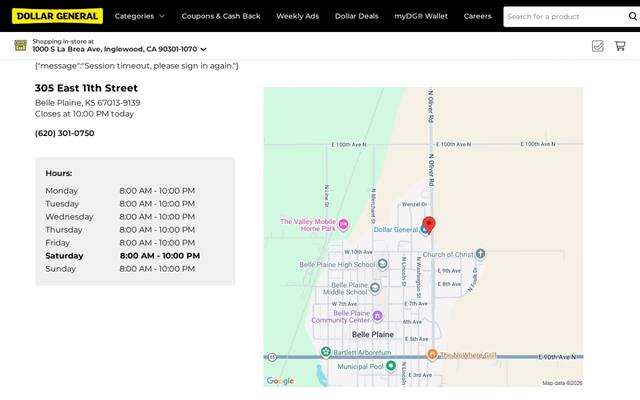The image size is (640, 400).
Task: Call store phone number (620) 301-0750
Action: coord(64,133)
